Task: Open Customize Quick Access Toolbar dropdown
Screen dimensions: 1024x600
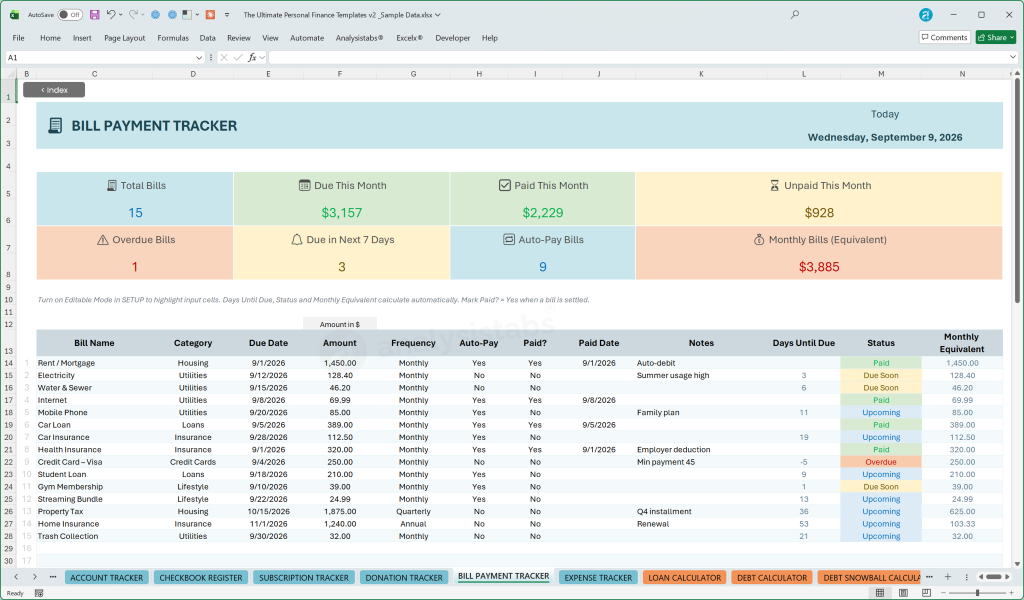Action: [x=227, y=14]
